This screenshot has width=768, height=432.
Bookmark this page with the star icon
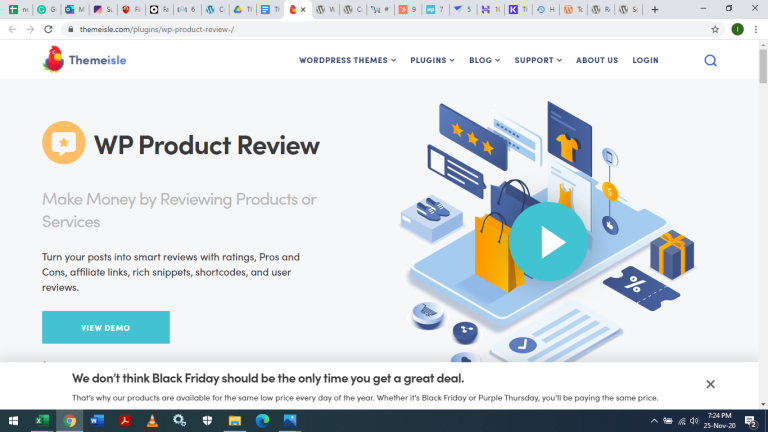pos(715,29)
